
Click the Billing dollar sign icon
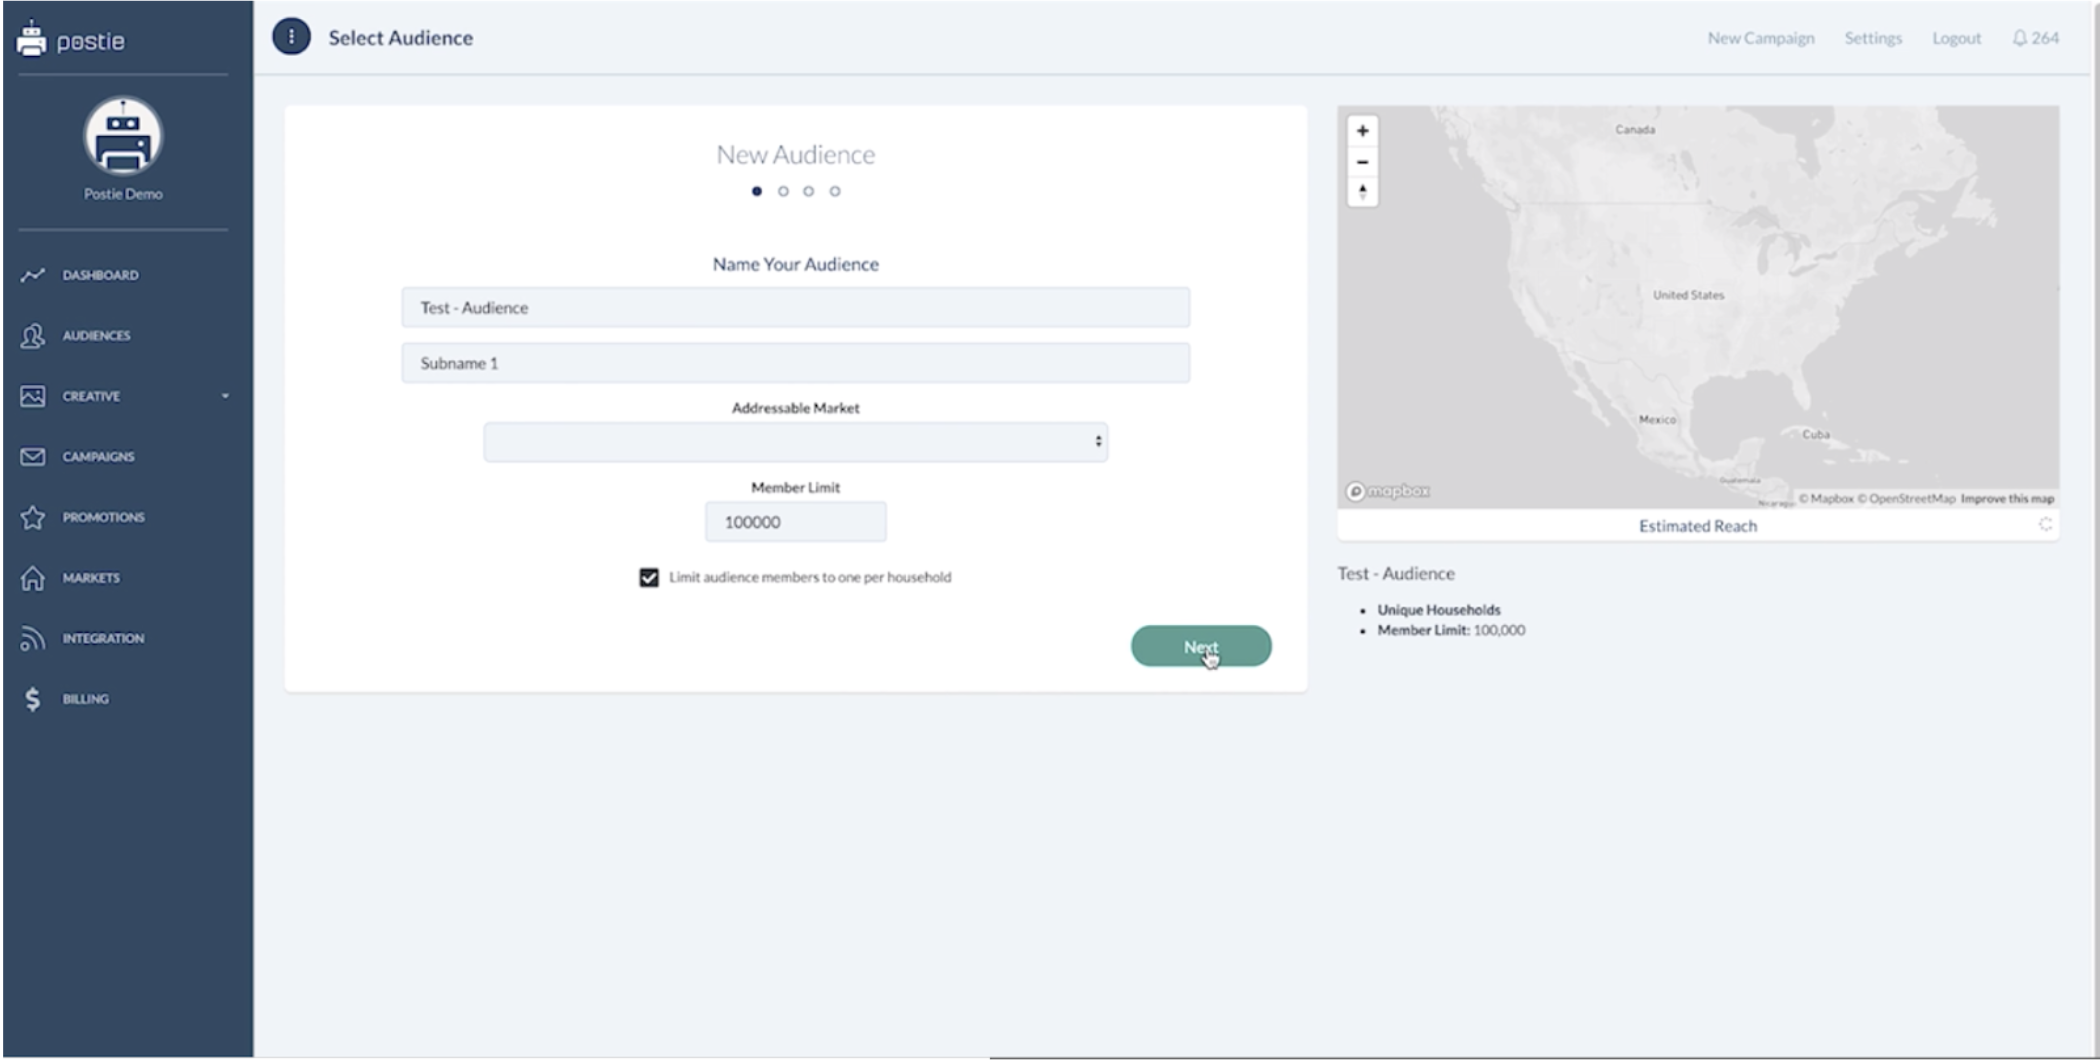pos(32,699)
